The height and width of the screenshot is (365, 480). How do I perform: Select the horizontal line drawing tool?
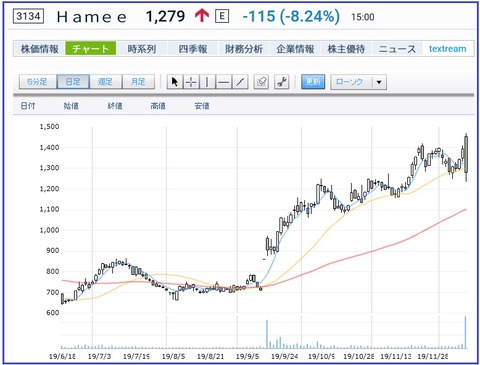(223, 82)
